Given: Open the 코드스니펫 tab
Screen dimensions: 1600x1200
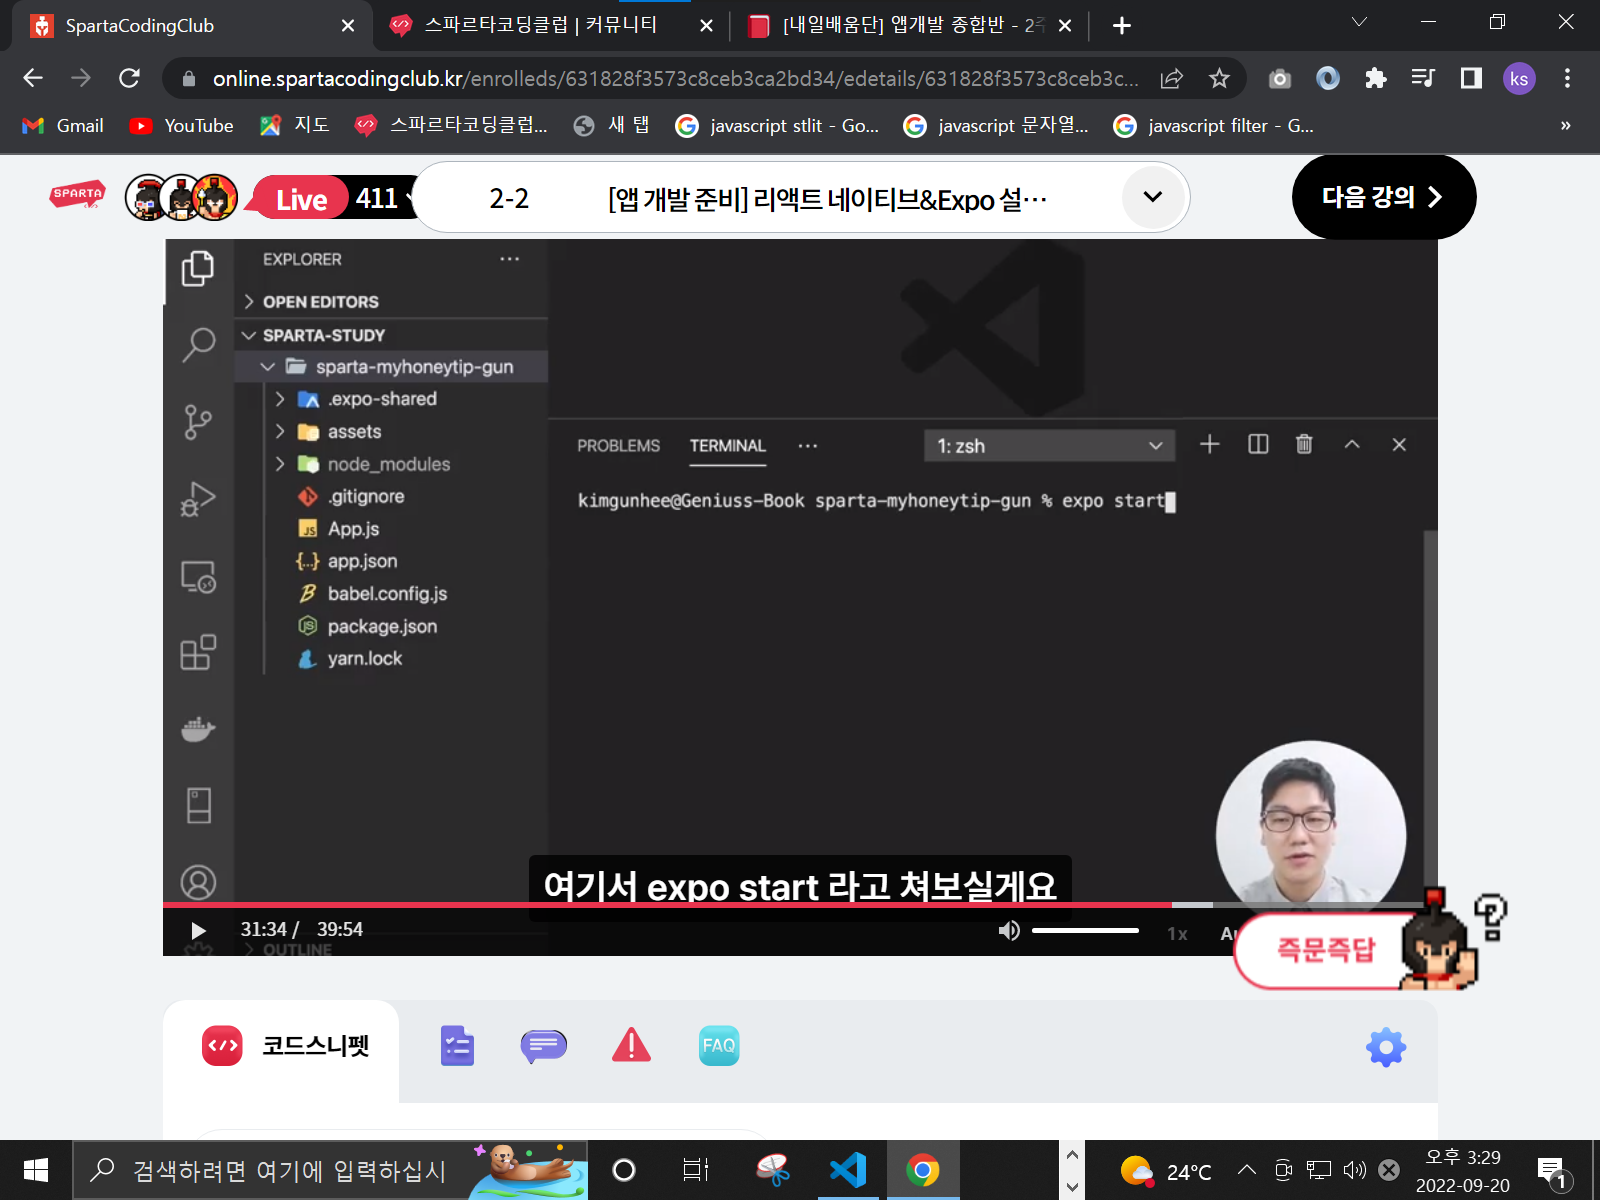Looking at the screenshot, I should coord(281,1046).
